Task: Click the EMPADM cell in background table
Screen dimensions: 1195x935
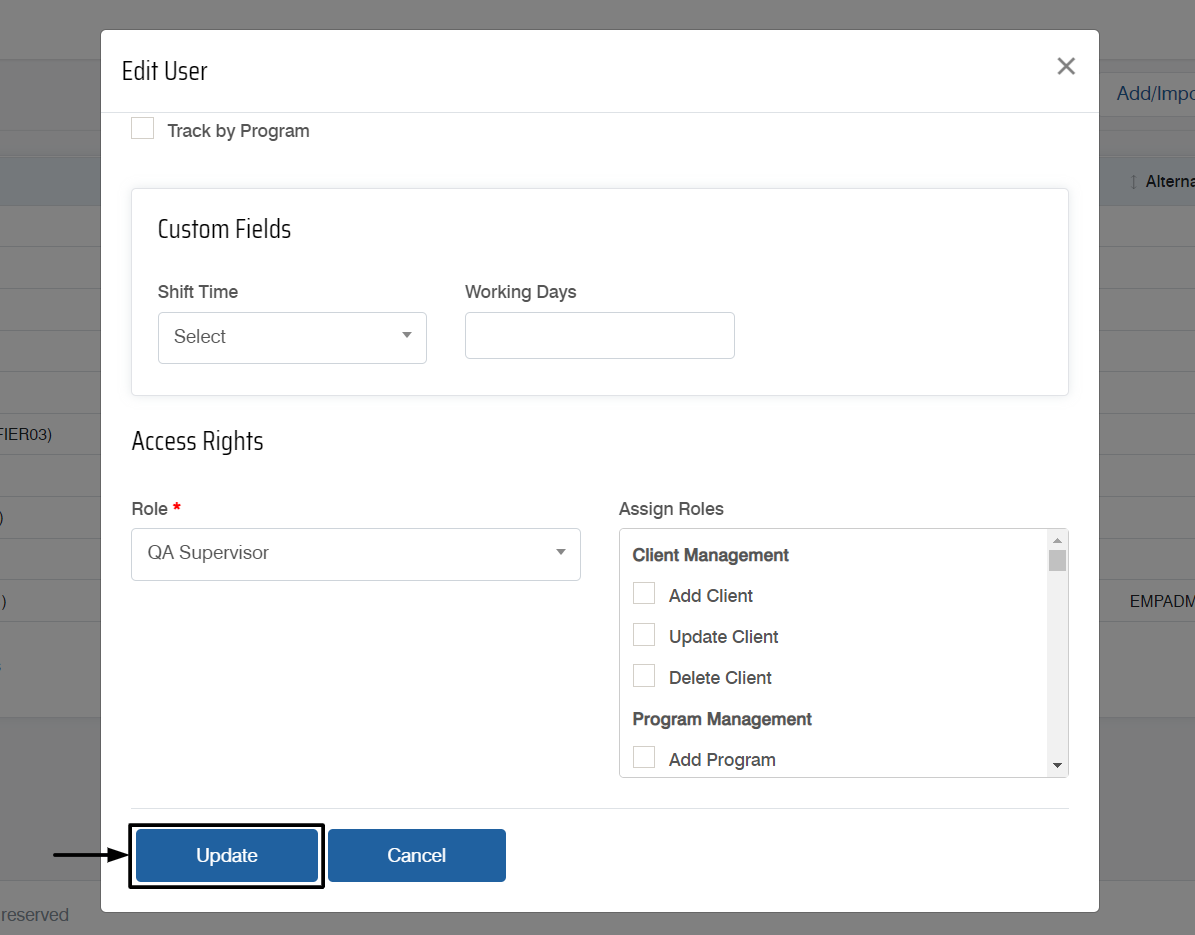Action: [x=1161, y=601]
